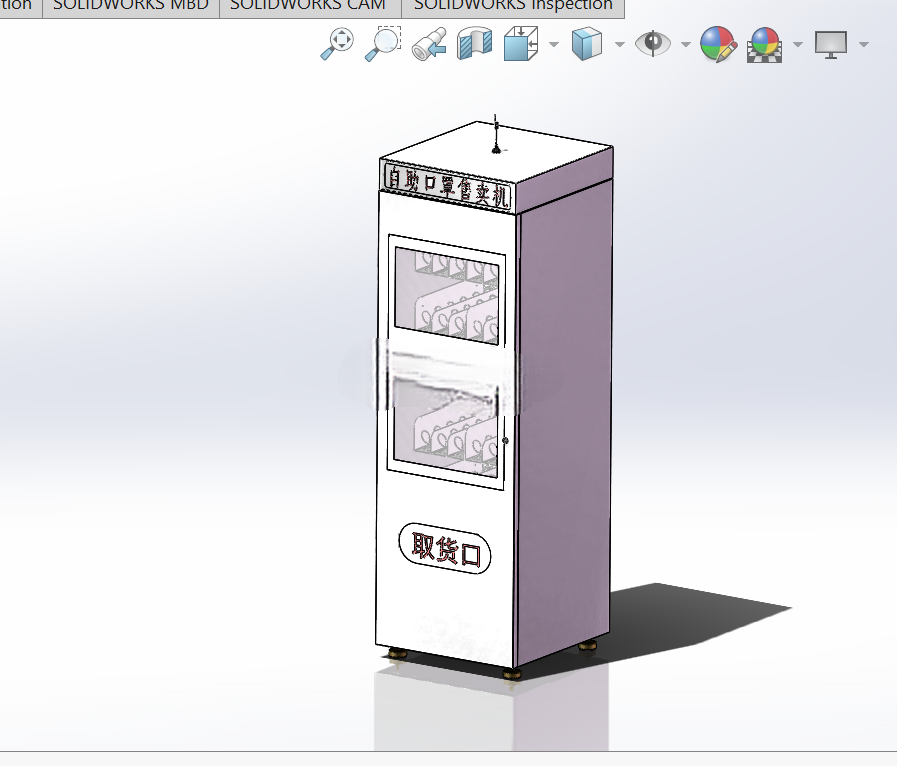Click the View Settings monitor icon

(x=831, y=45)
